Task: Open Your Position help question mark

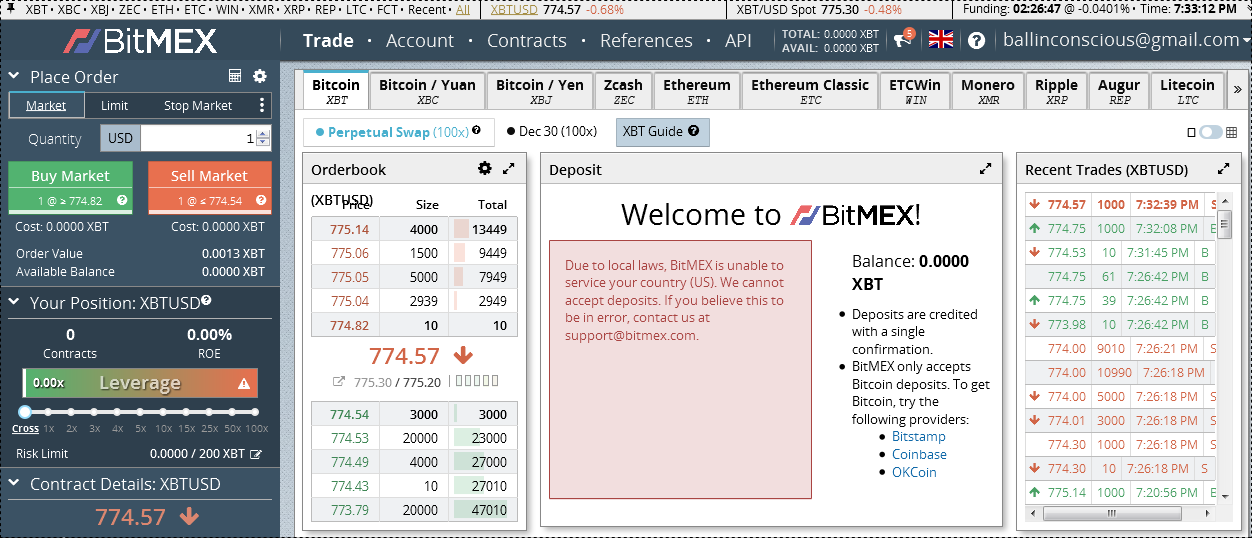Action: coord(206,300)
